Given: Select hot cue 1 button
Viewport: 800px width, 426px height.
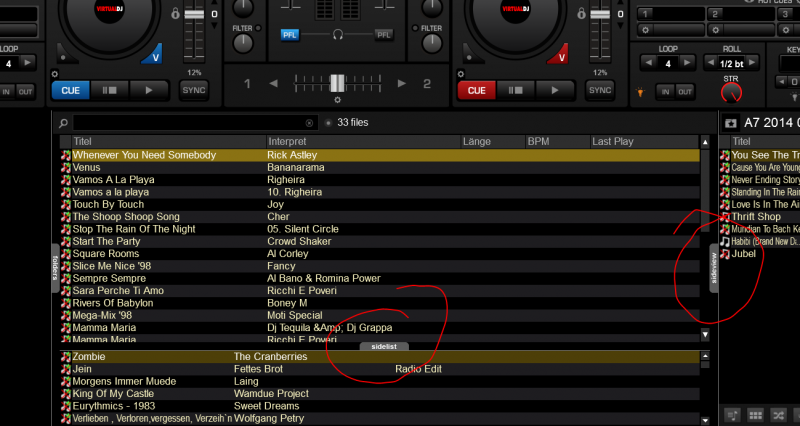Looking at the screenshot, I should click(x=671, y=14).
